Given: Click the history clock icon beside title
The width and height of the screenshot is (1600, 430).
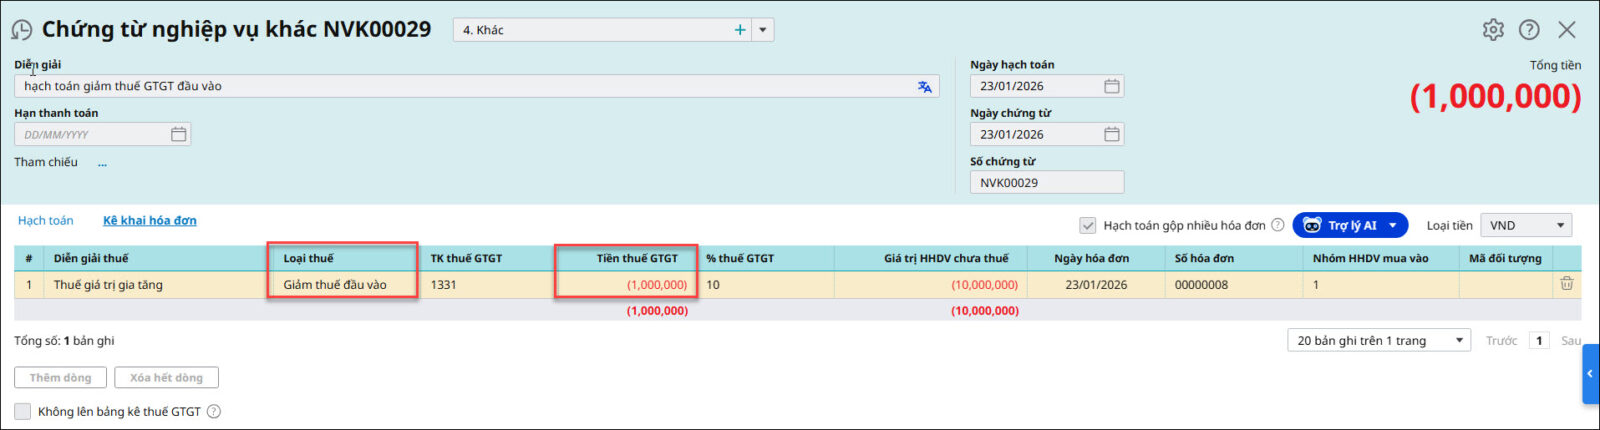Looking at the screenshot, I should (x=21, y=30).
